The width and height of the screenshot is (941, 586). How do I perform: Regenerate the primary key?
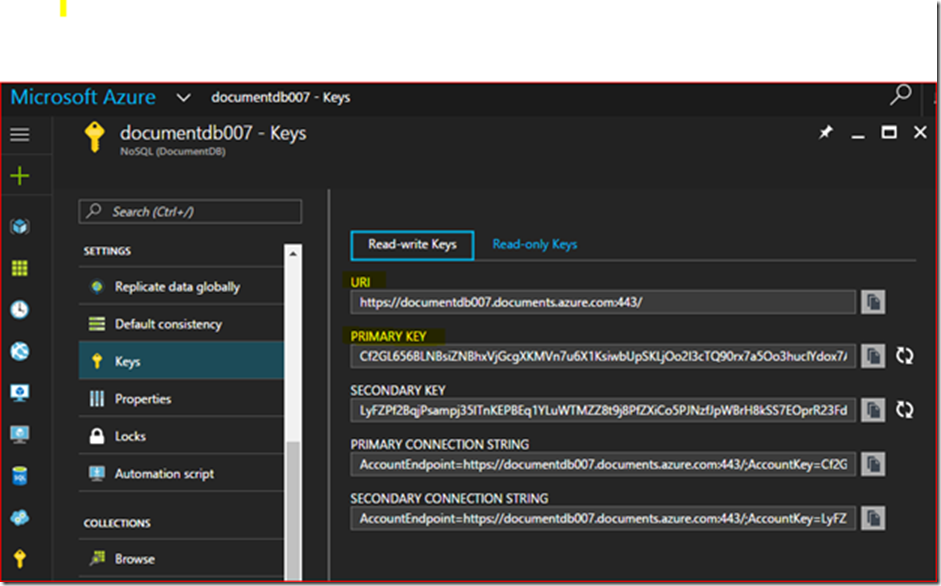[905, 356]
